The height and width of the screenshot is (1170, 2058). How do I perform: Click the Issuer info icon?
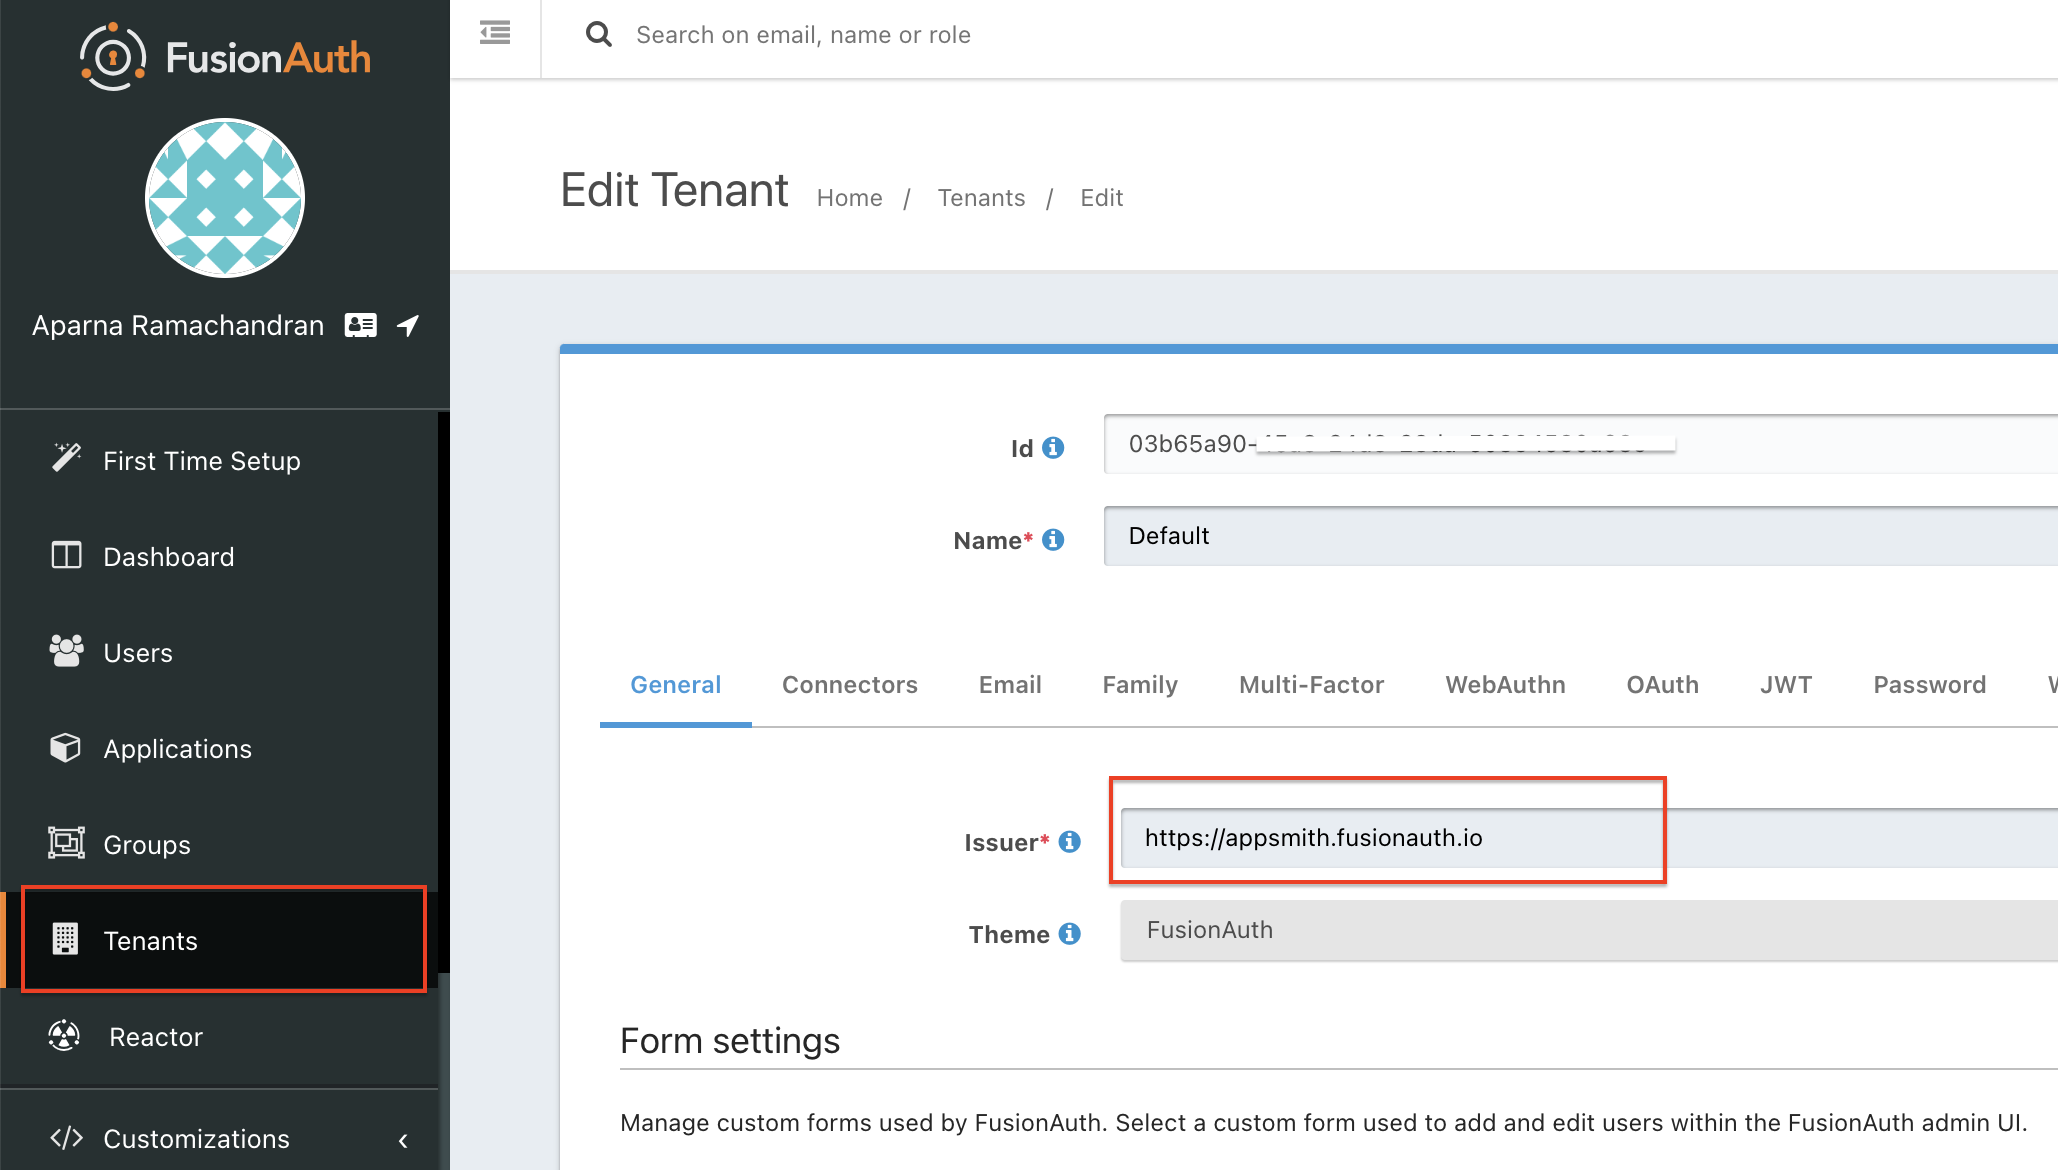pyautogui.click(x=1069, y=842)
